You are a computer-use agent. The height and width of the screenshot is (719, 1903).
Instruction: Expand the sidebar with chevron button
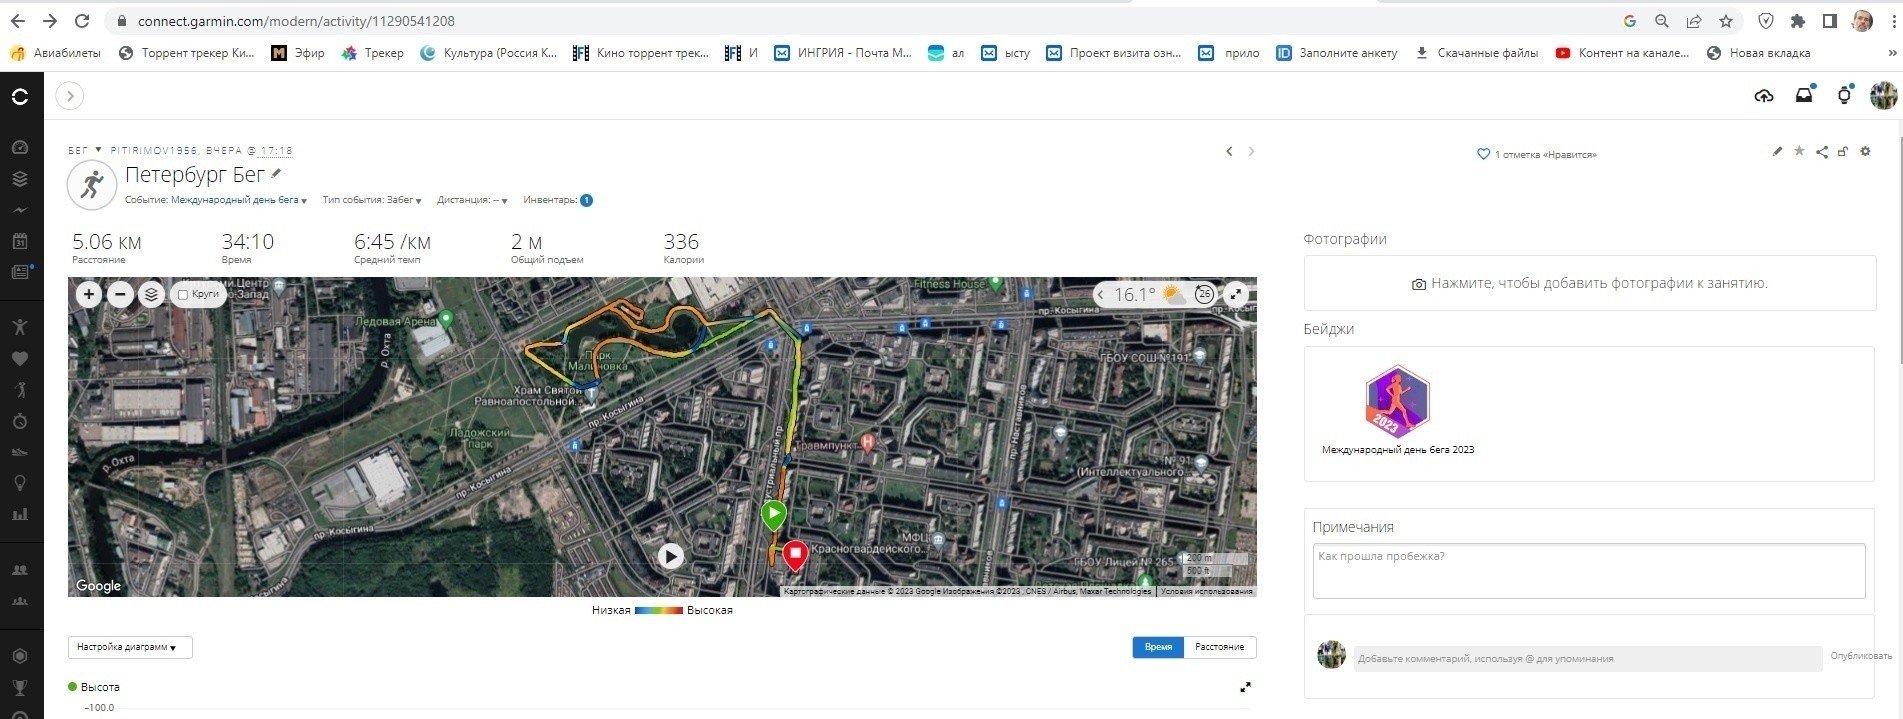coord(70,96)
